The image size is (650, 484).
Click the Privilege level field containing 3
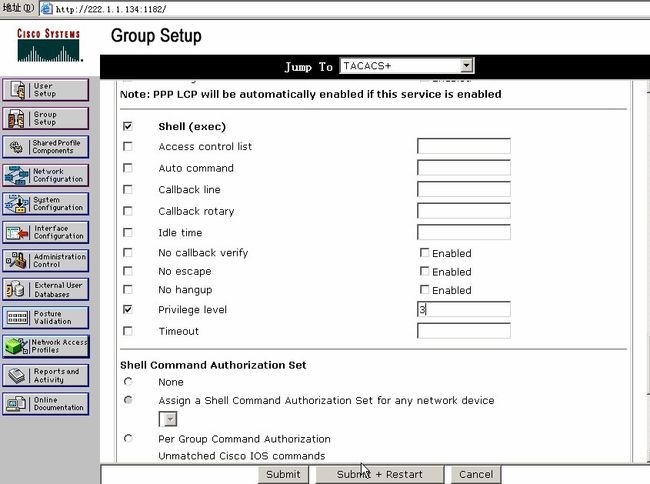(x=463, y=309)
